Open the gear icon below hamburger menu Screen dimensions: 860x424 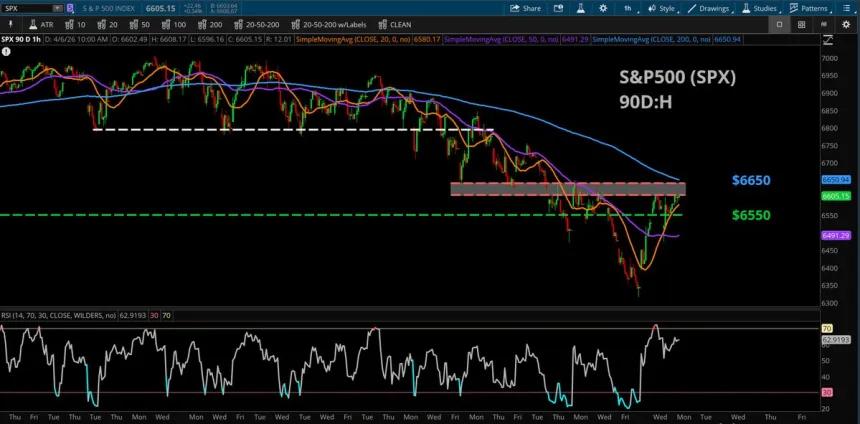846,25
